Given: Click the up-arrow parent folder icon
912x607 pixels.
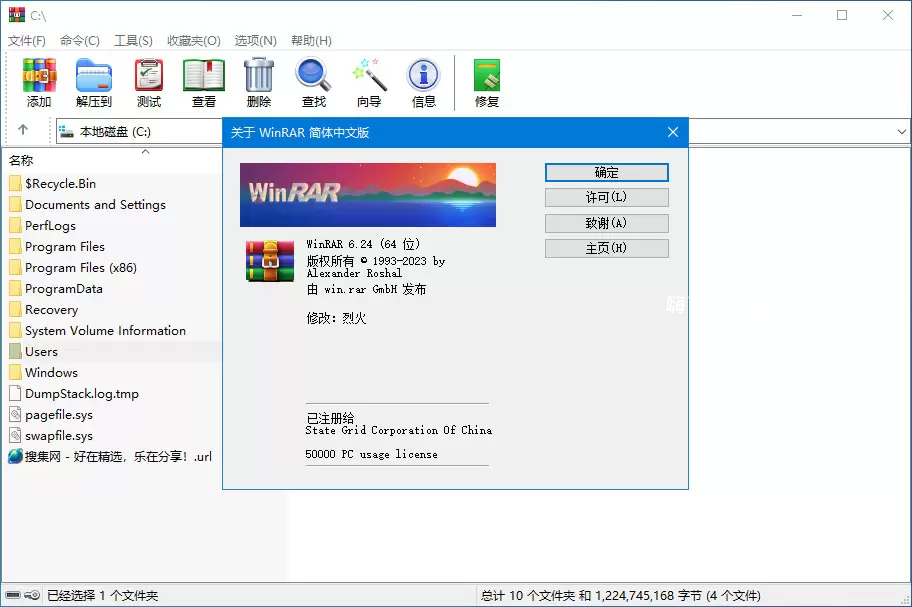Looking at the screenshot, I should (x=22, y=130).
